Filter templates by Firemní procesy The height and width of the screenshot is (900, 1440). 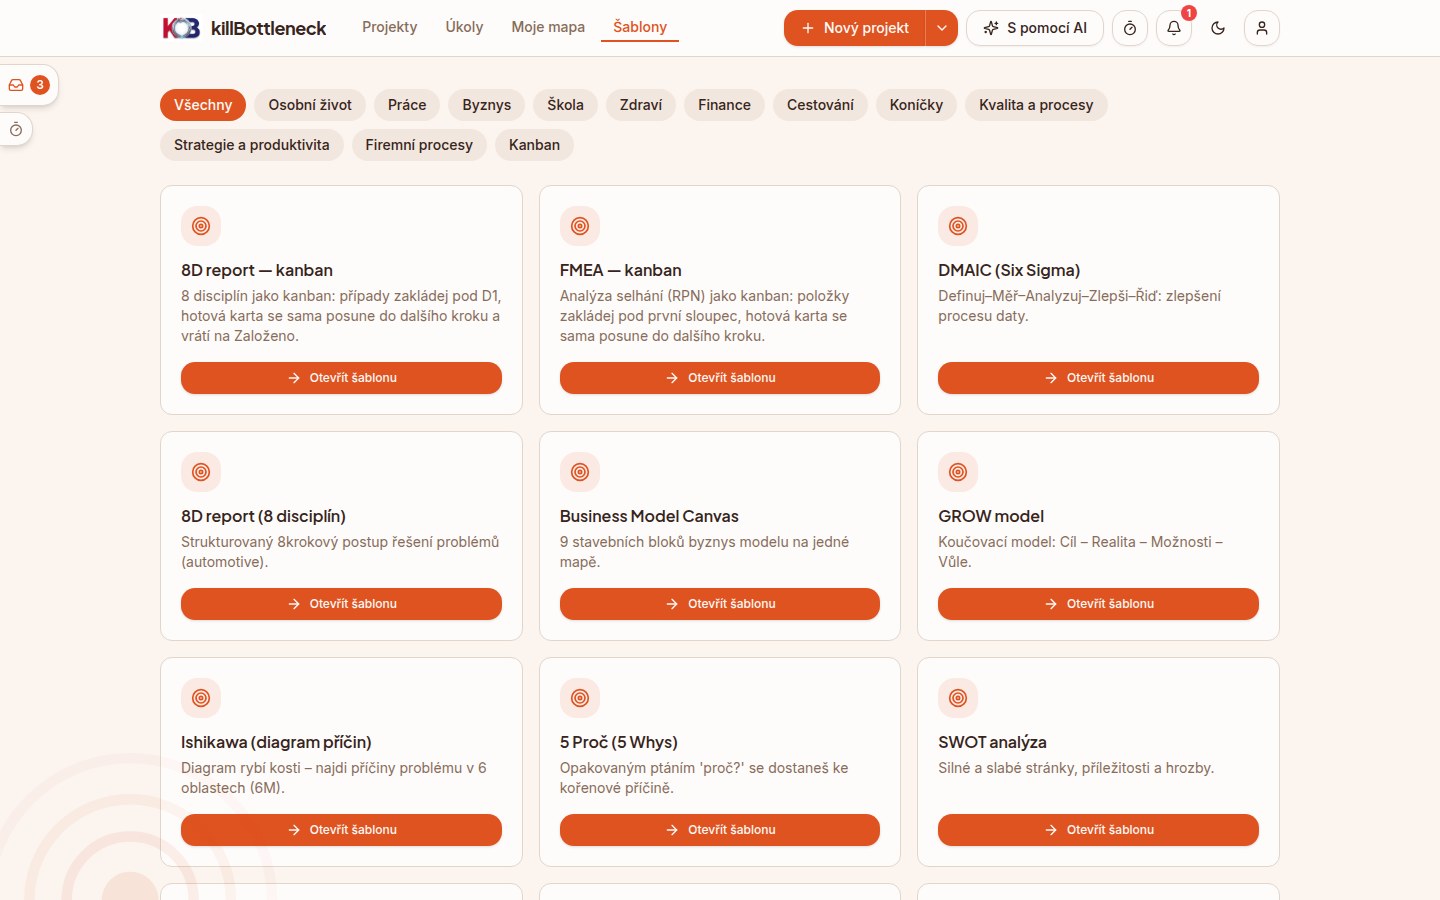point(419,145)
